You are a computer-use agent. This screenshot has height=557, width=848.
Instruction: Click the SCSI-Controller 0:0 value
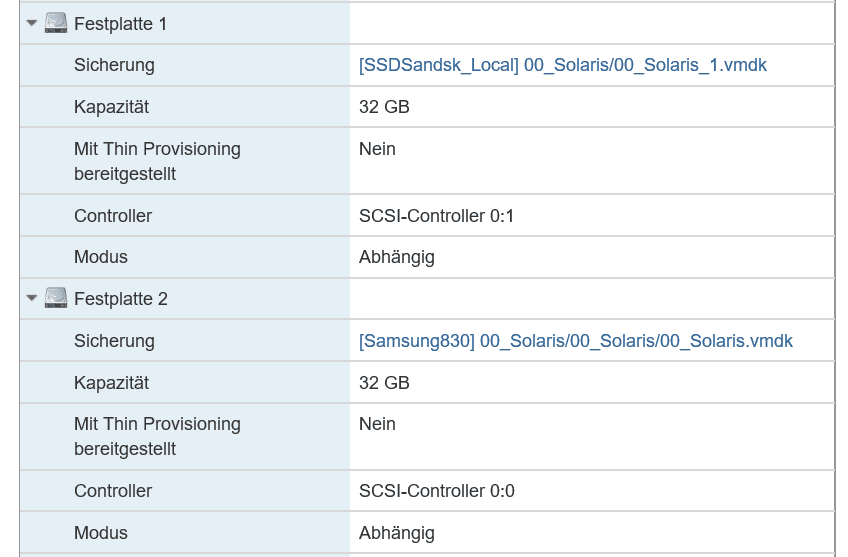(x=436, y=491)
